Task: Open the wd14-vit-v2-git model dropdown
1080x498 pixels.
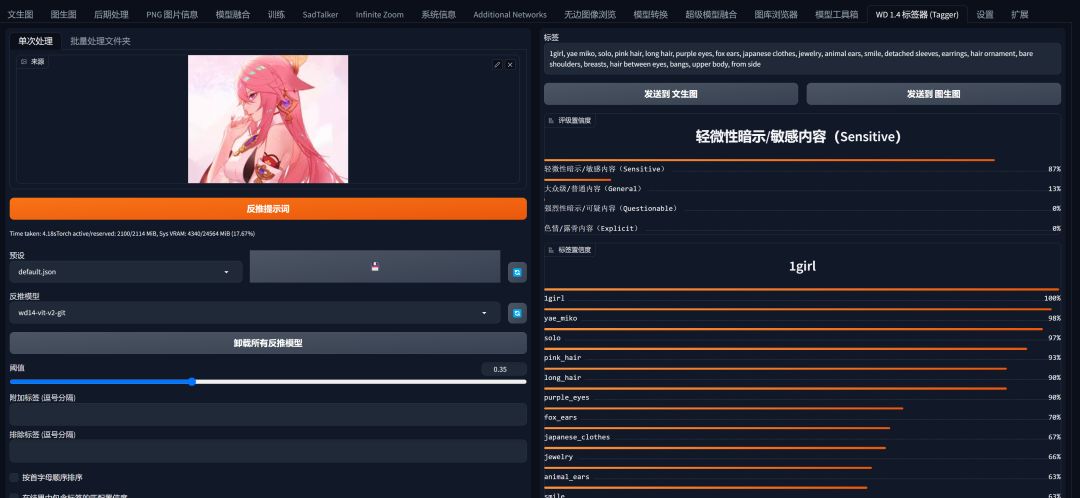Action: [x=255, y=313]
